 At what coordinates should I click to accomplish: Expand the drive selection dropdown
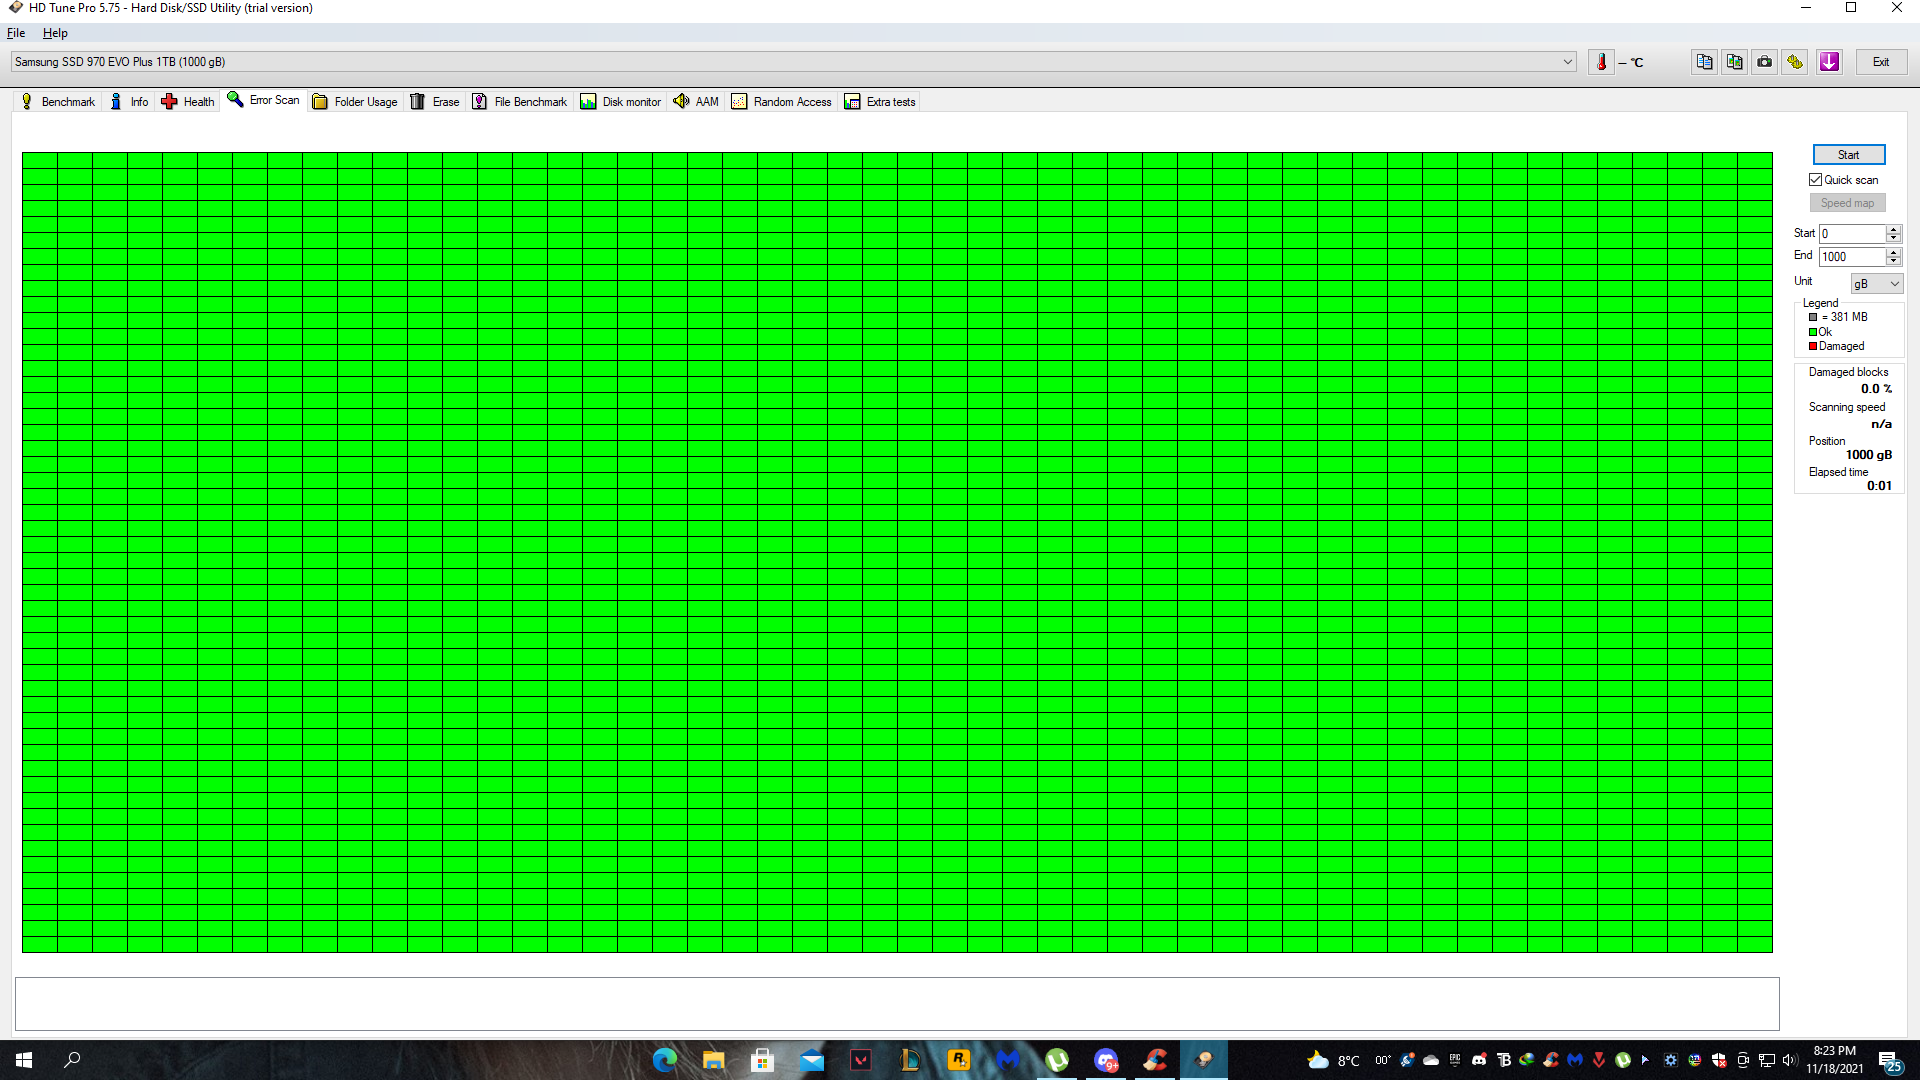coord(1567,62)
